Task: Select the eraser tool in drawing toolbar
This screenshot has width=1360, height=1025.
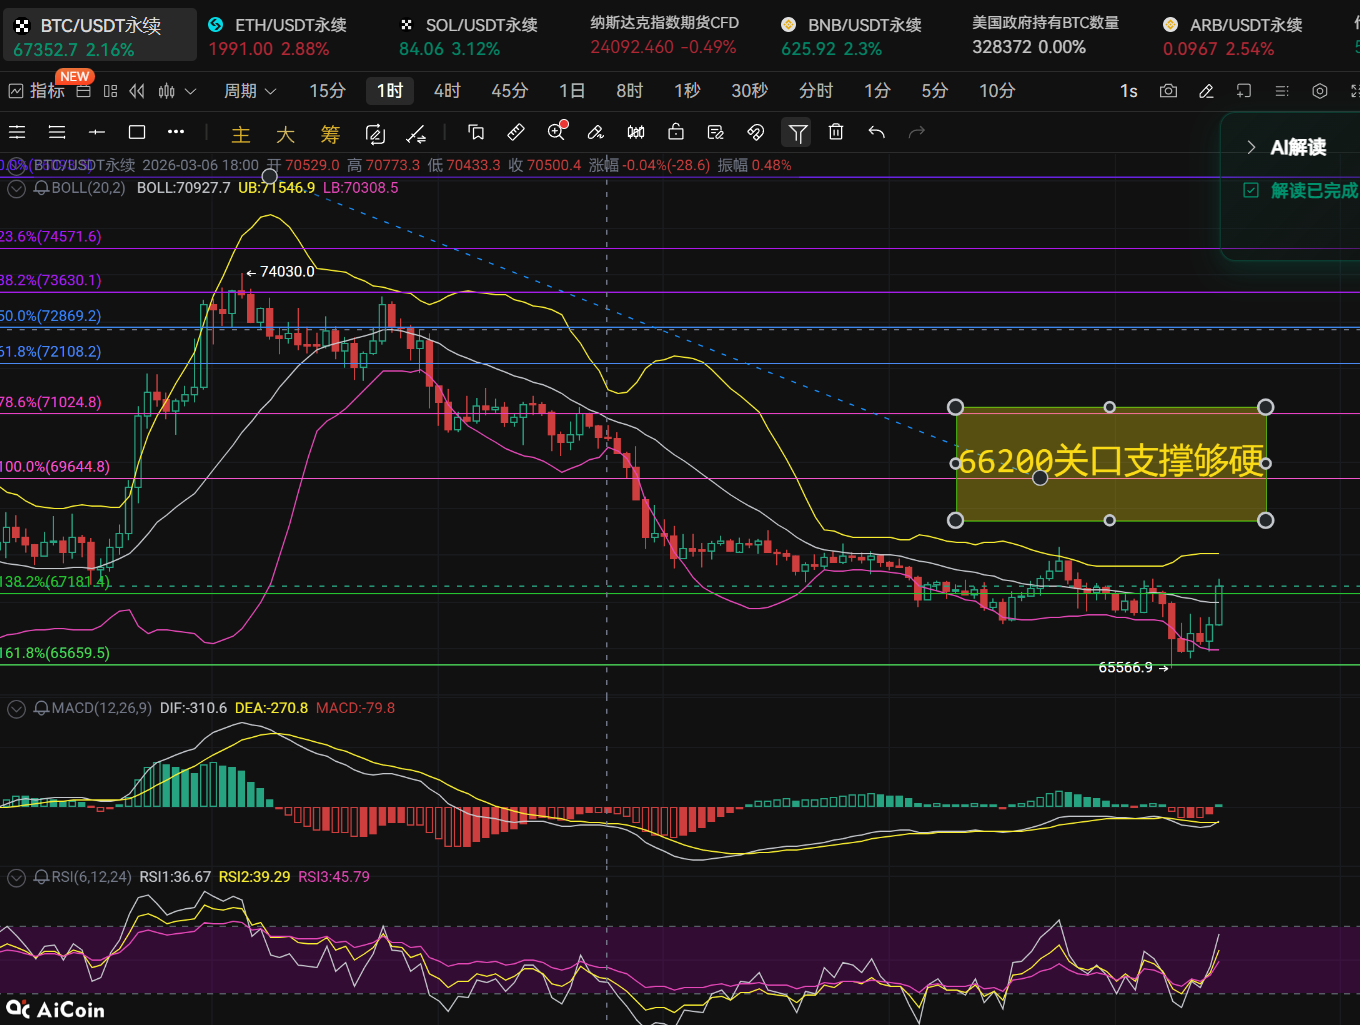Action: 596,132
